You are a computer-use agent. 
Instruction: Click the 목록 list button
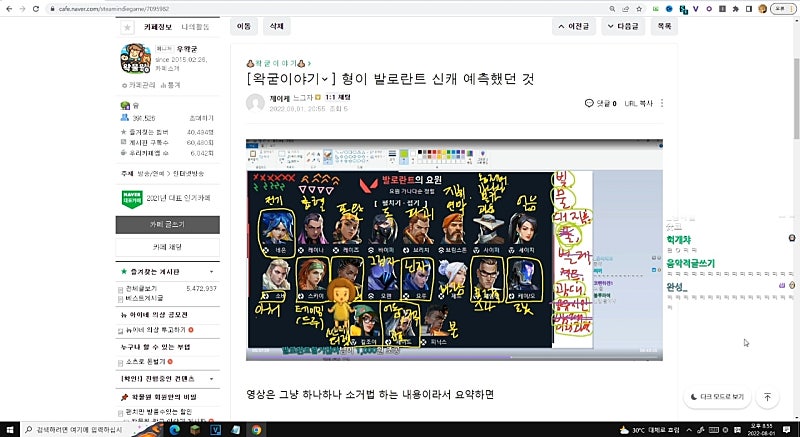(x=664, y=26)
